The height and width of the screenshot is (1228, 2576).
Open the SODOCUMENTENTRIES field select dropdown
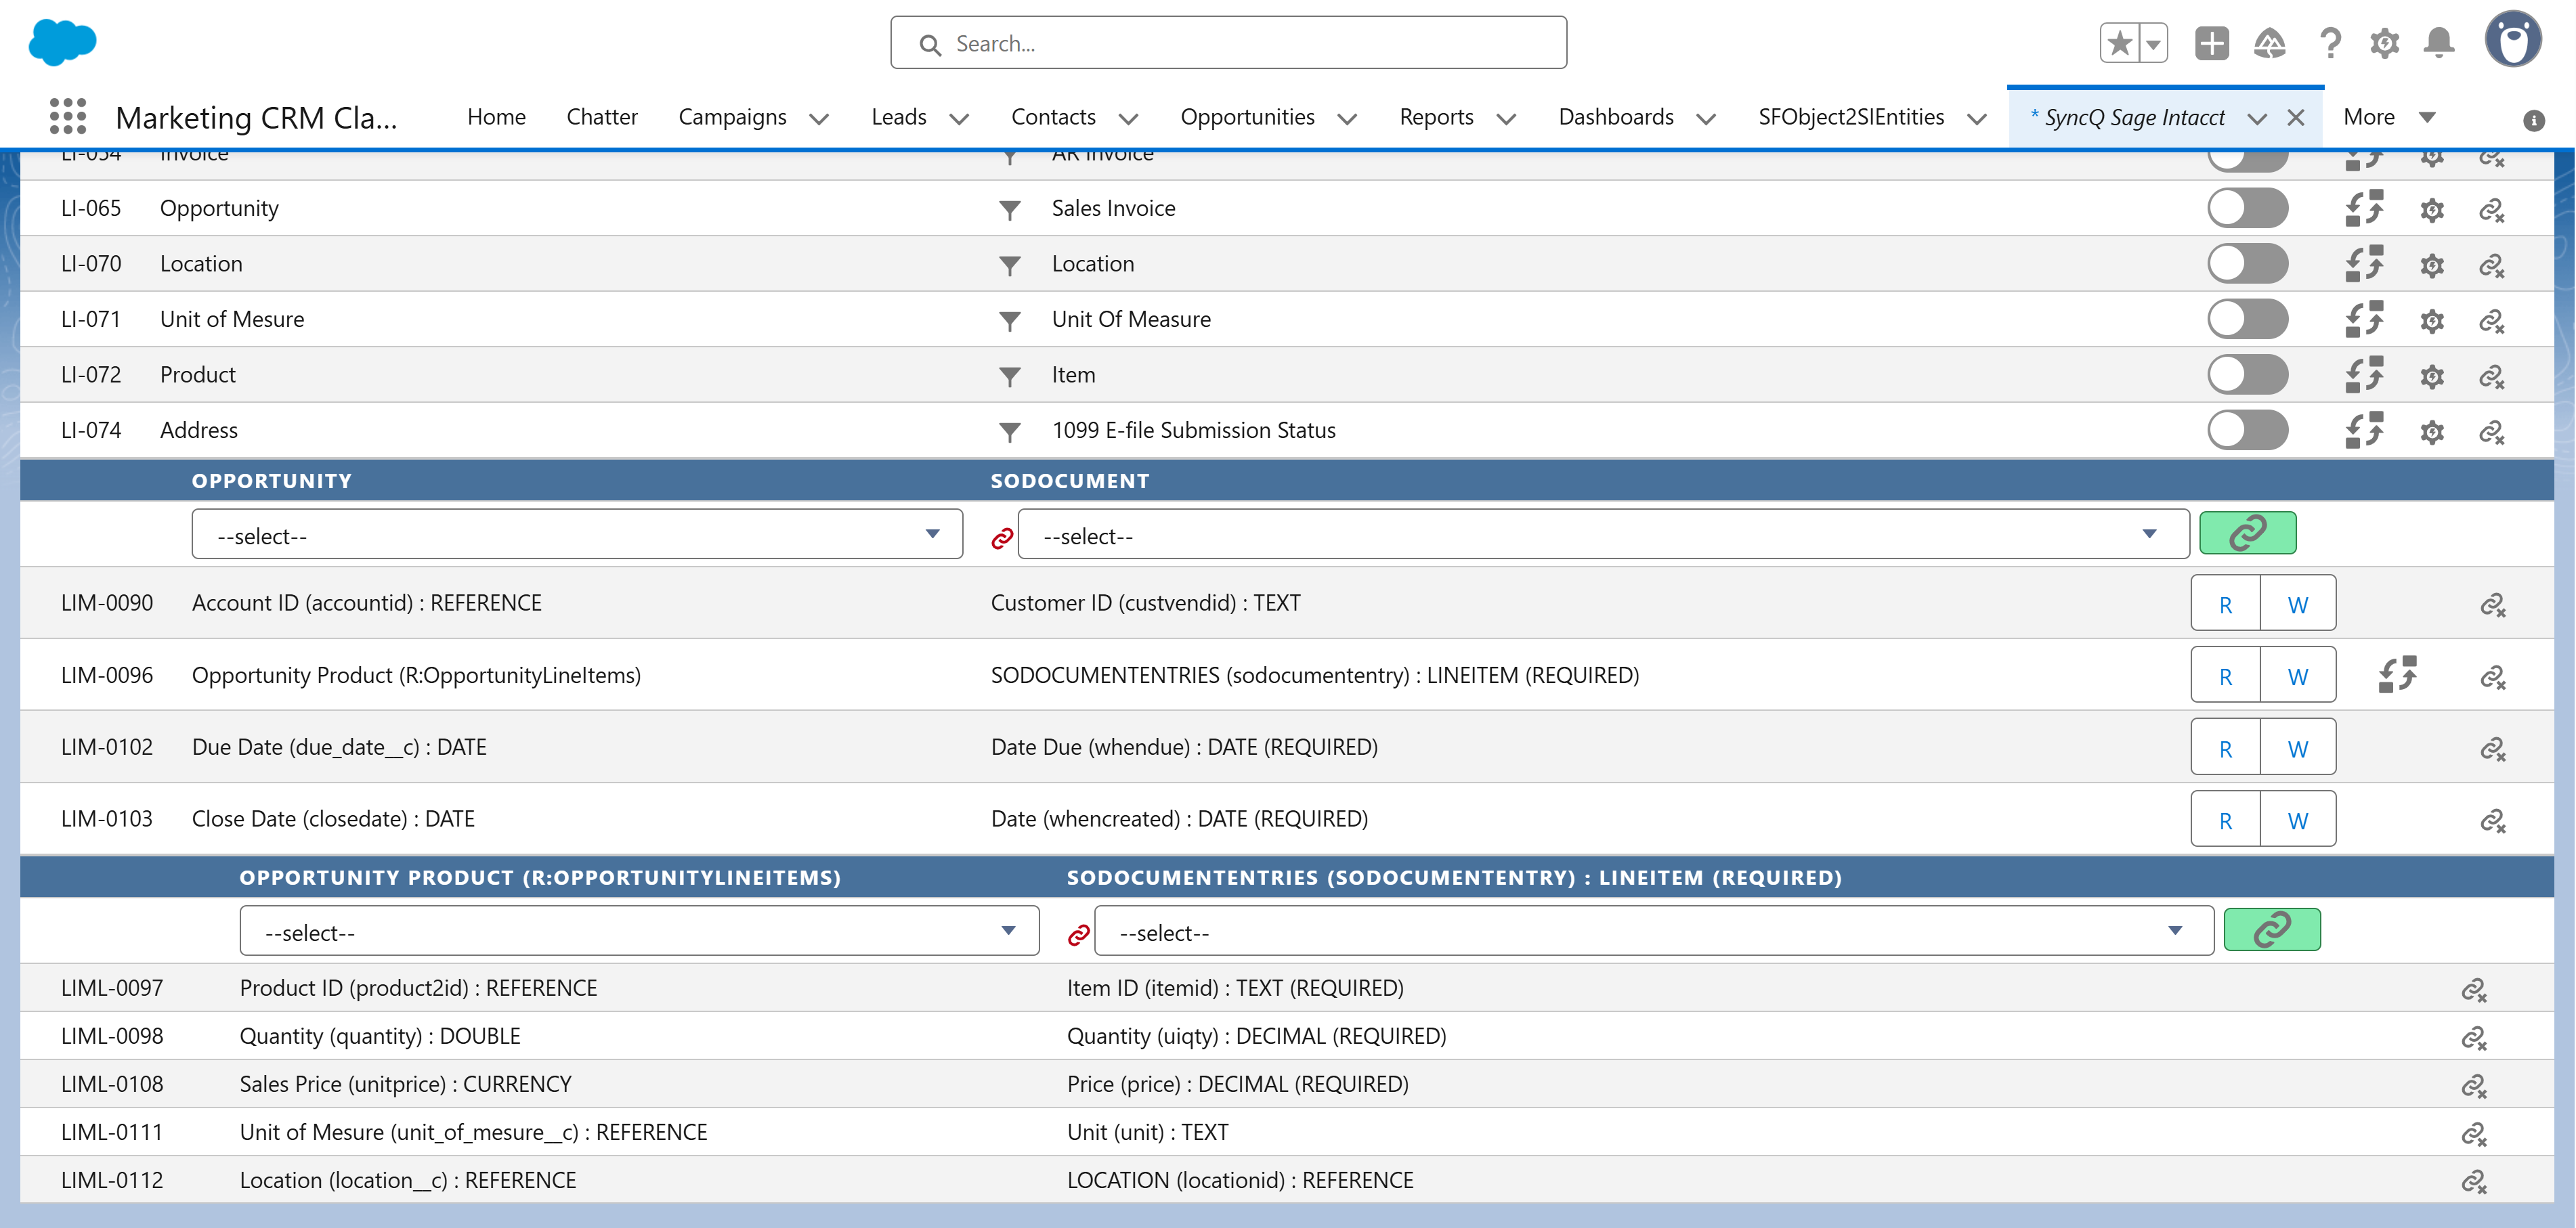[x=1654, y=931]
